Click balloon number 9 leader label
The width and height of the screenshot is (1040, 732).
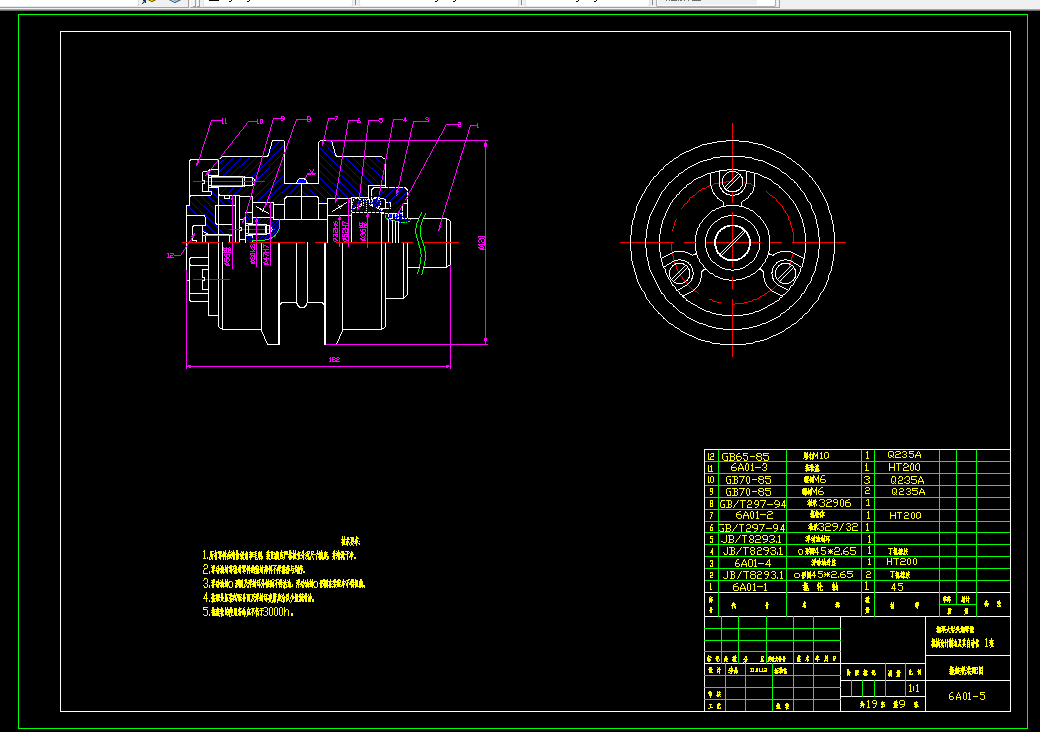[x=283, y=119]
